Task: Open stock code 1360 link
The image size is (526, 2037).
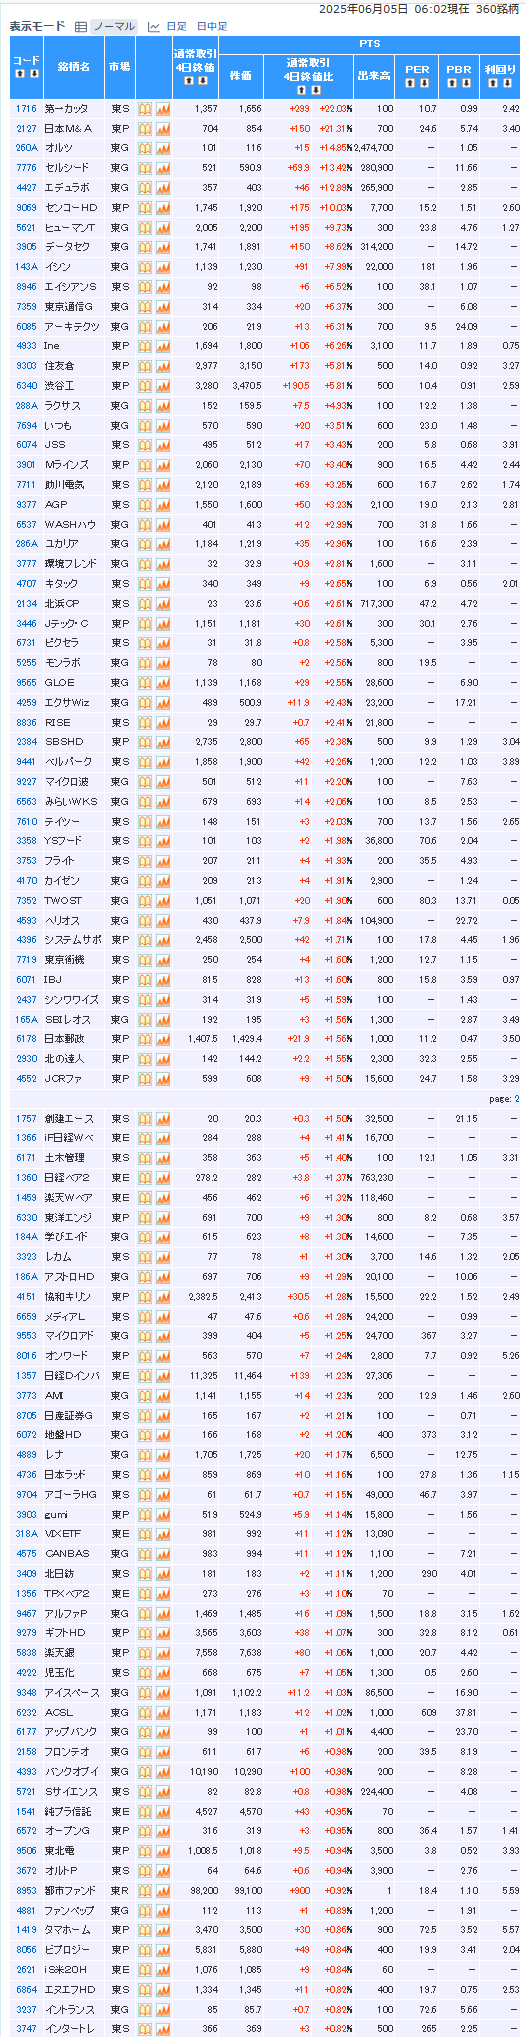Action: (26, 1178)
